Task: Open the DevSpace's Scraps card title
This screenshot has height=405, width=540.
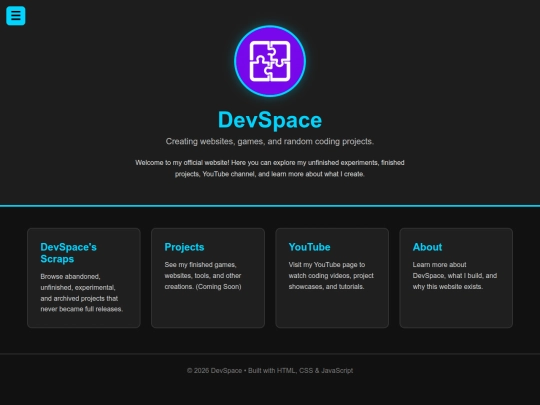Action: pyautogui.click(x=69, y=253)
